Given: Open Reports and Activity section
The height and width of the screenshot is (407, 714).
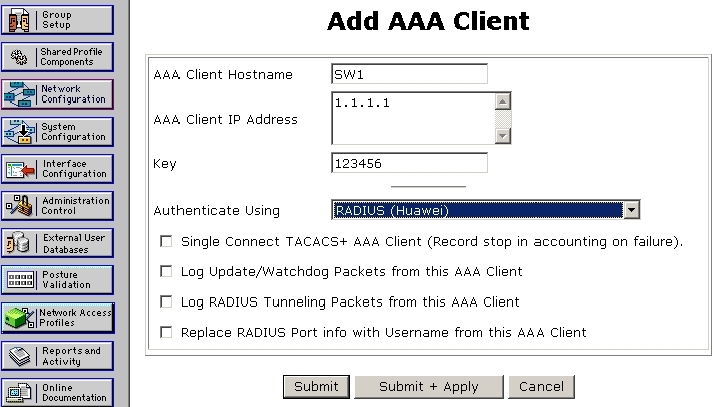Looking at the screenshot, I should (57, 356).
